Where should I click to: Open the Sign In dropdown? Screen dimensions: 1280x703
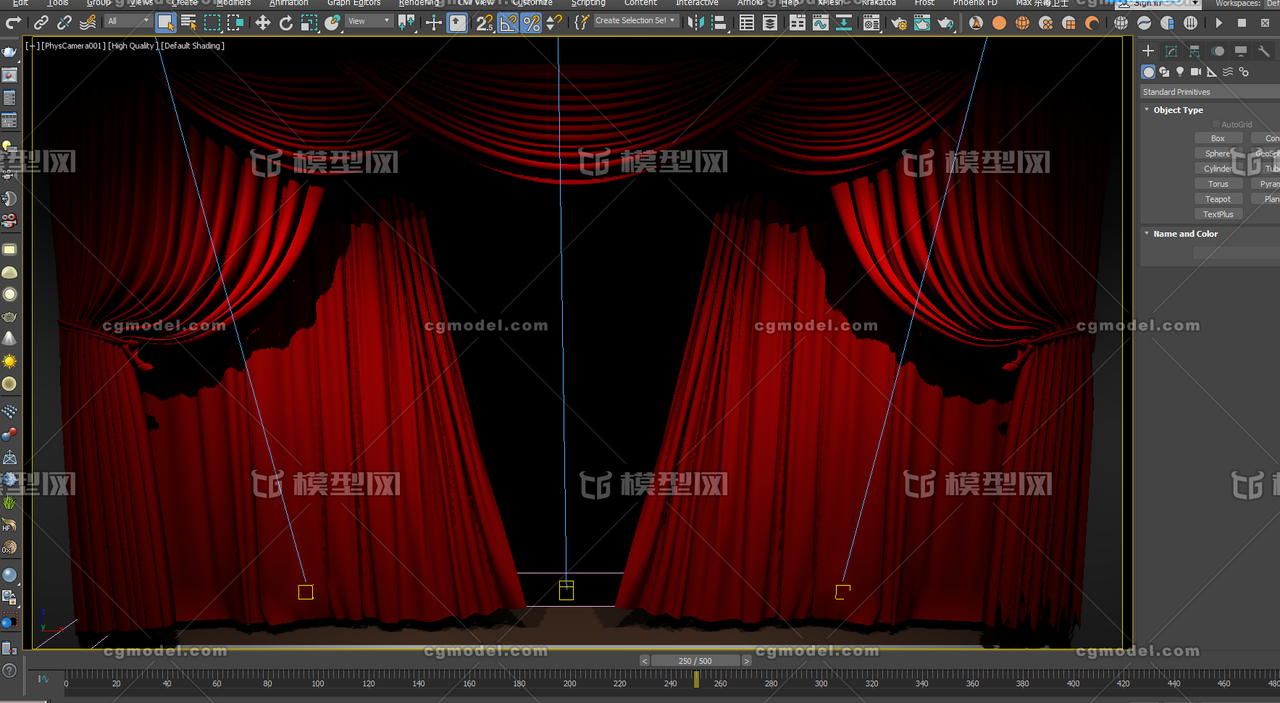[1158, 4]
